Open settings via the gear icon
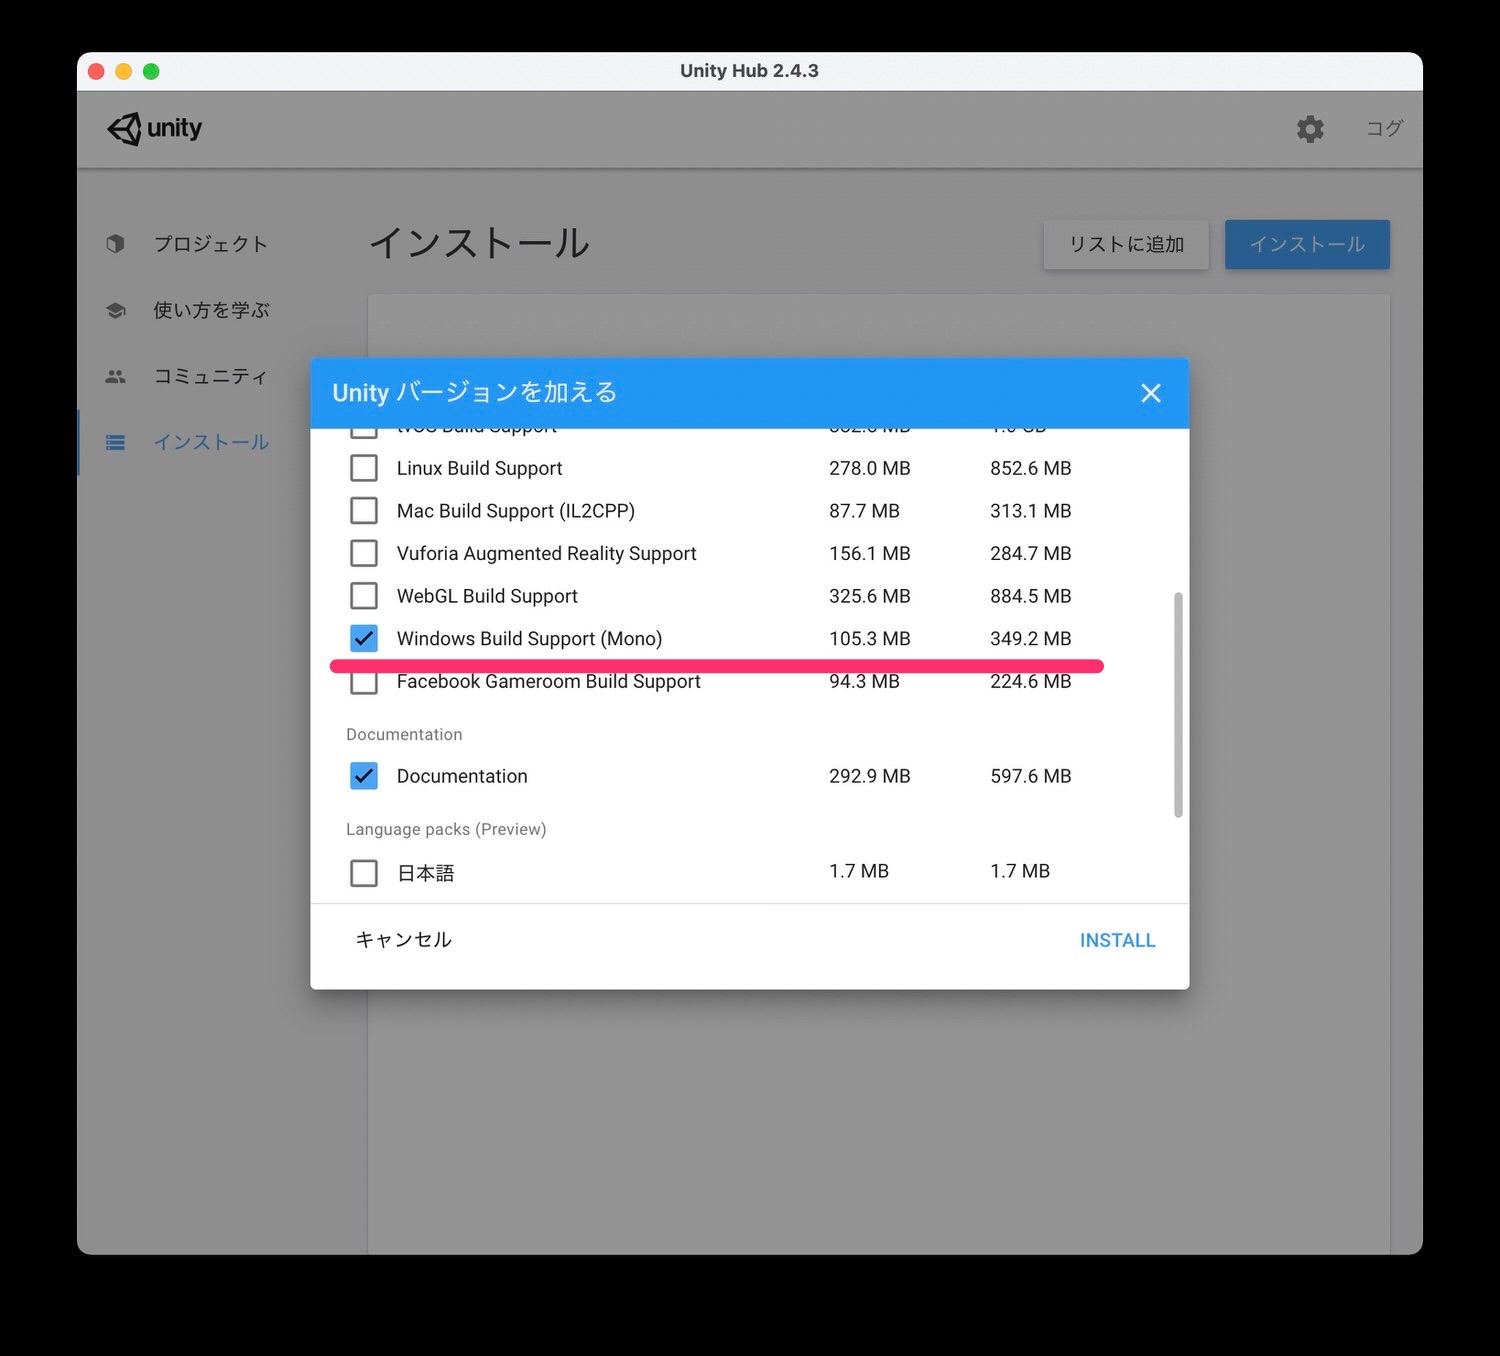The image size is (1500, 1356). tap(1310, 129)
